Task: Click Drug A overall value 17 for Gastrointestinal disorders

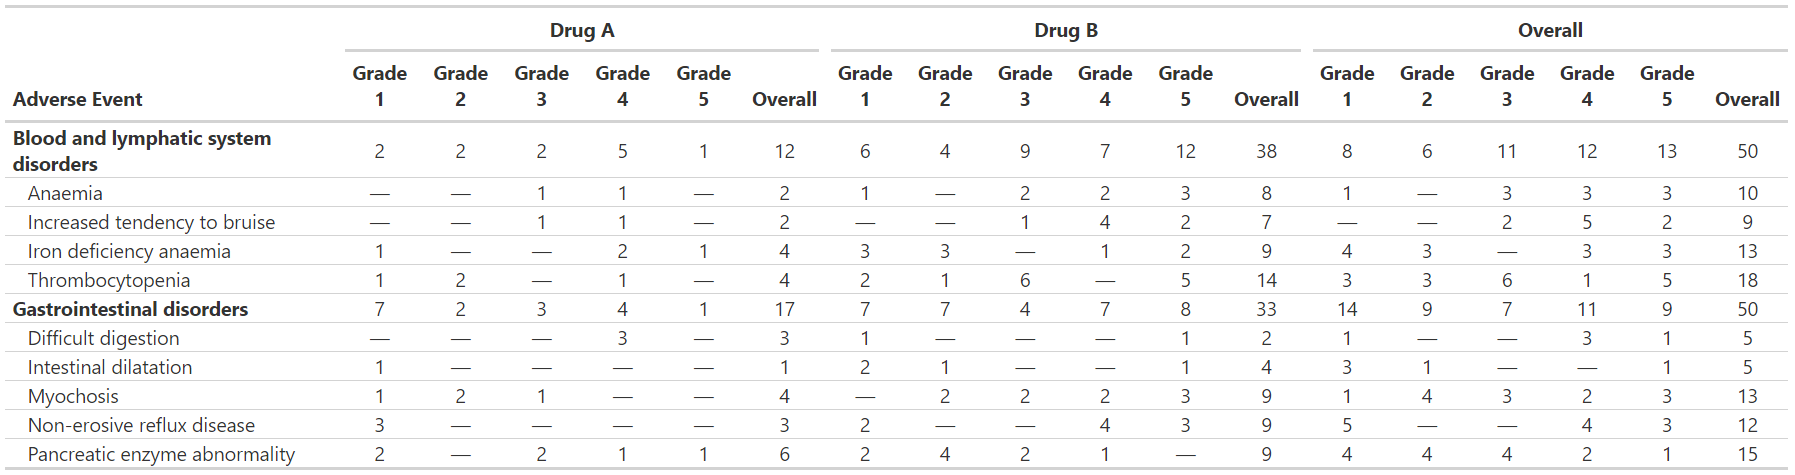Action: tap(784, 309)
